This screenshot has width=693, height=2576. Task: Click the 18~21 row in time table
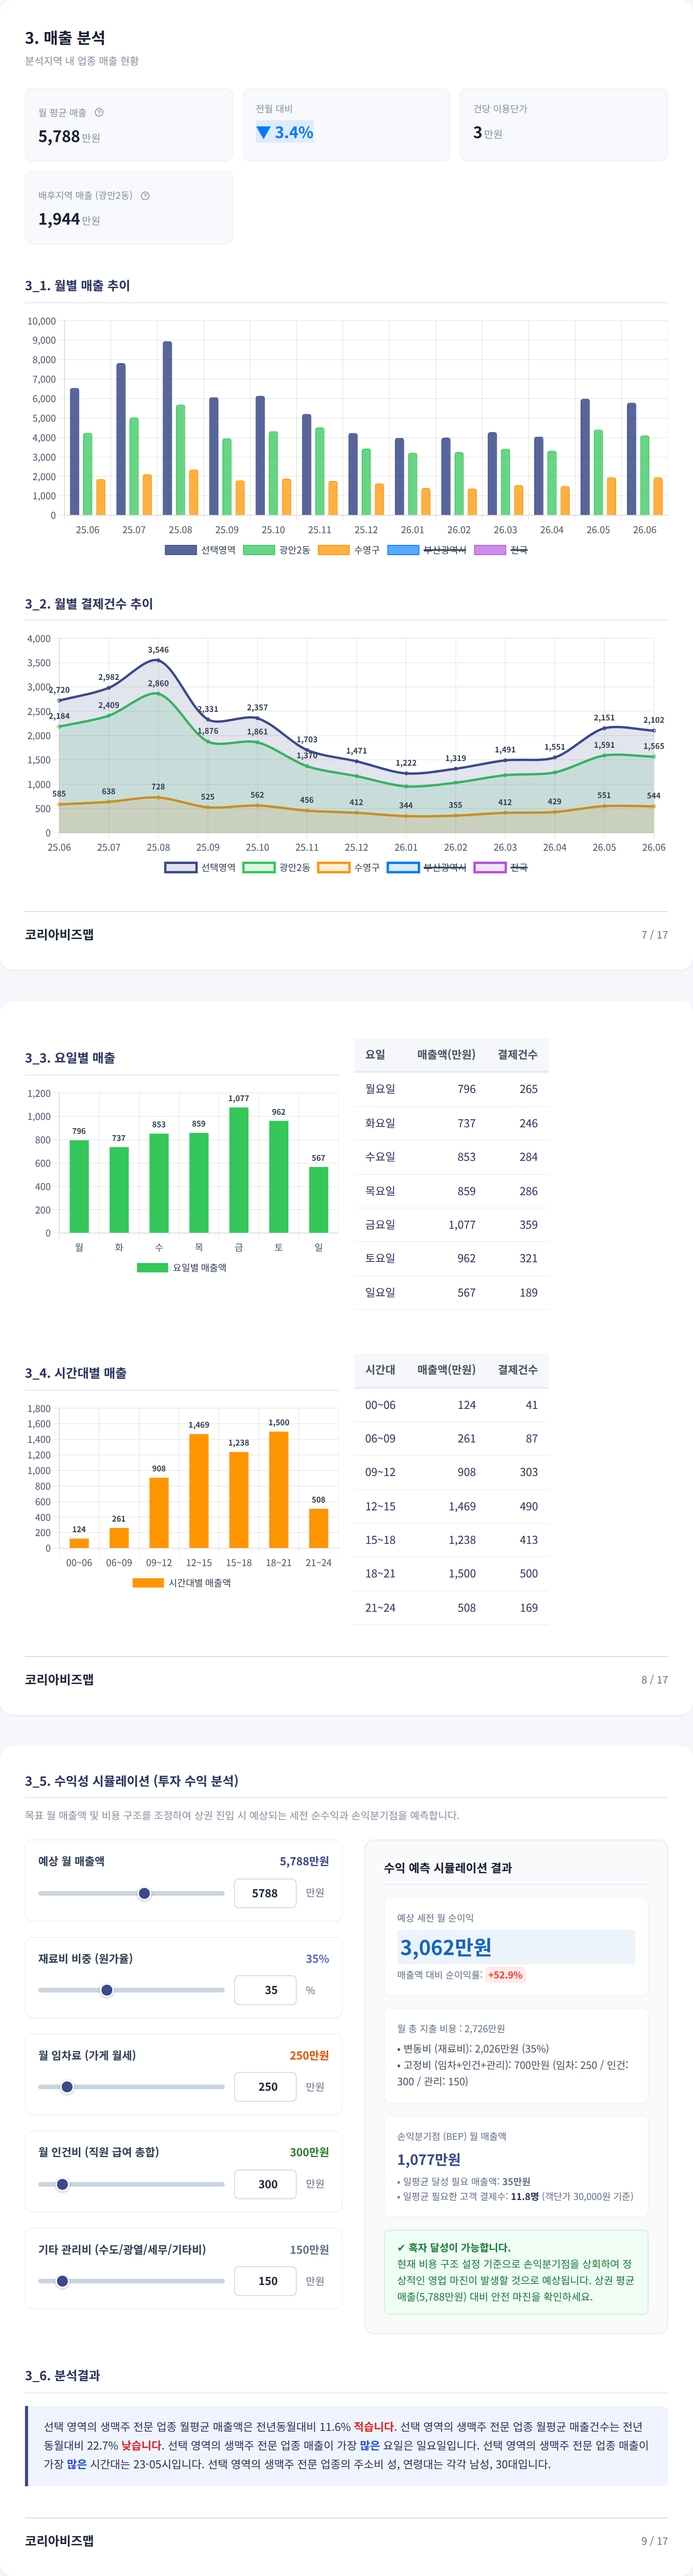[x=451, y=1573]
